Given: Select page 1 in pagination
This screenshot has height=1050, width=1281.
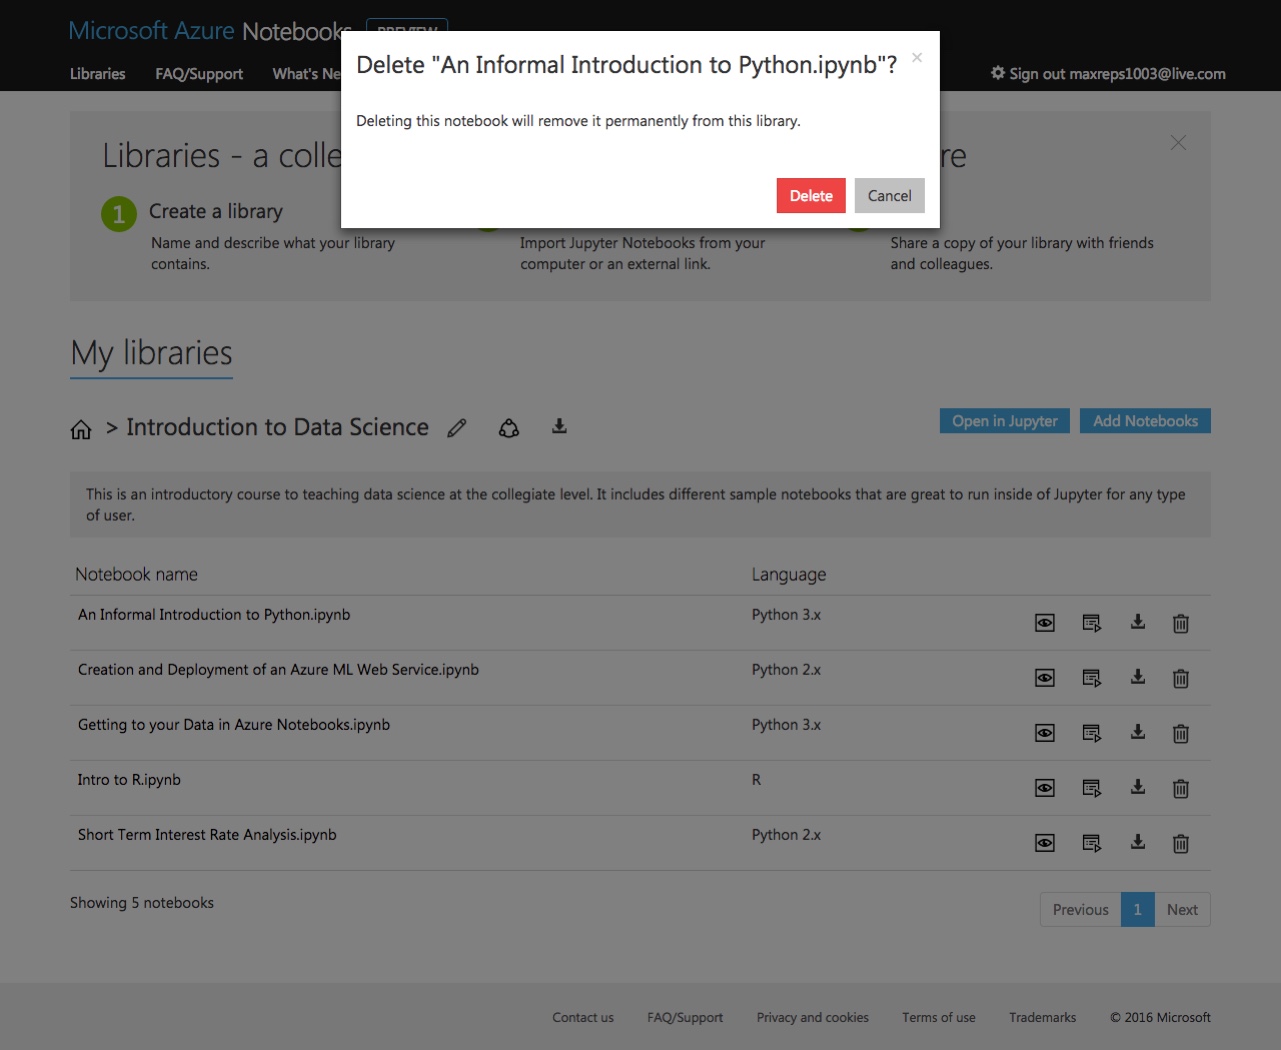Looking at the screenshot, I should (x=1138, y=910).
